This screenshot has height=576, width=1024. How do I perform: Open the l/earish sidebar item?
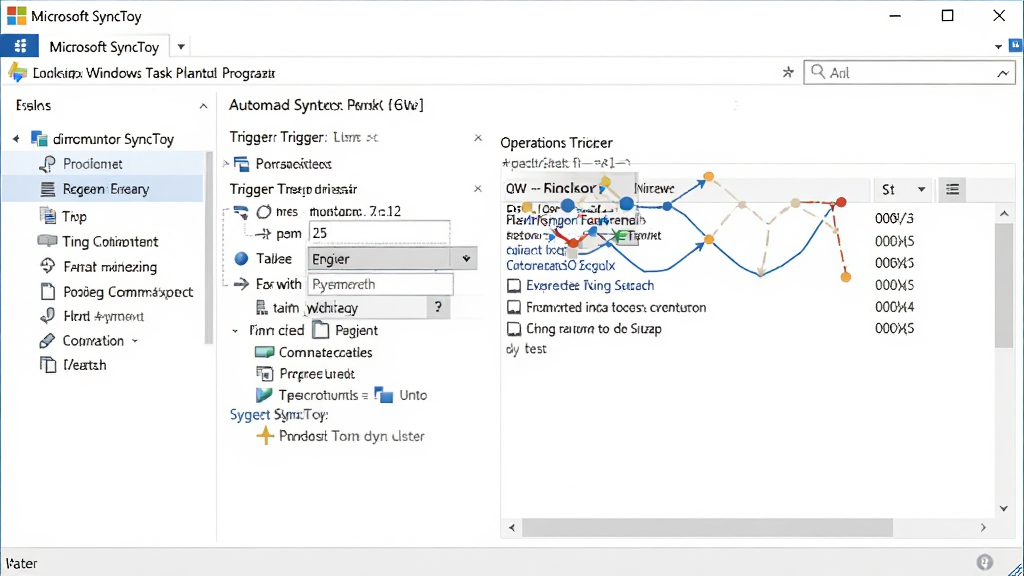(73, 365)
